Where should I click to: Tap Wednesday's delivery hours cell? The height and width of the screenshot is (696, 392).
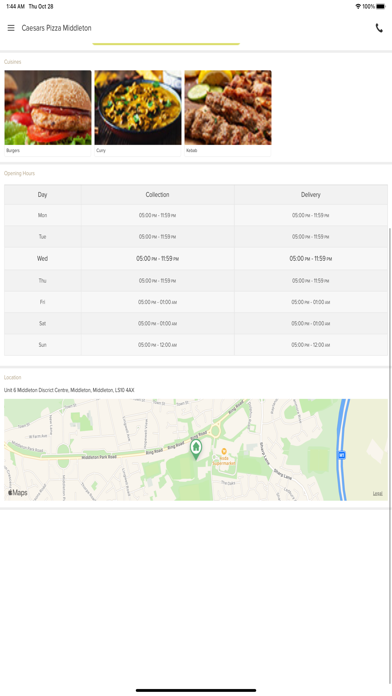tap(311, 258)
